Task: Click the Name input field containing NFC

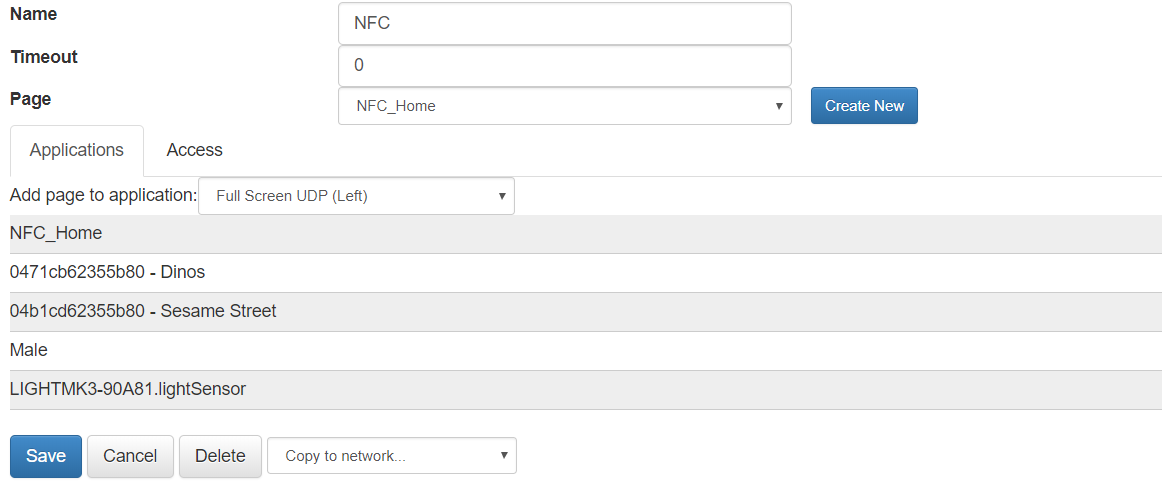Action: point(564,23)
